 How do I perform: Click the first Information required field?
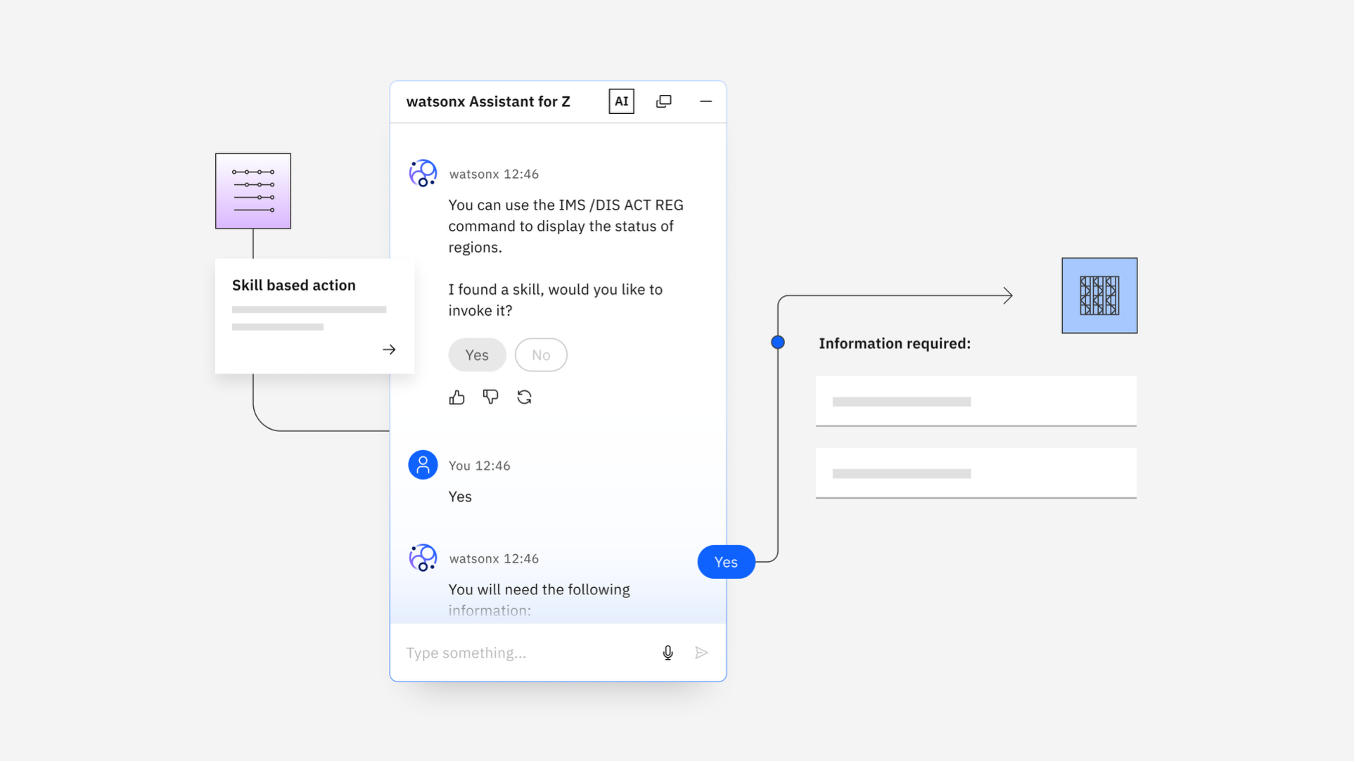coord(975,400)
